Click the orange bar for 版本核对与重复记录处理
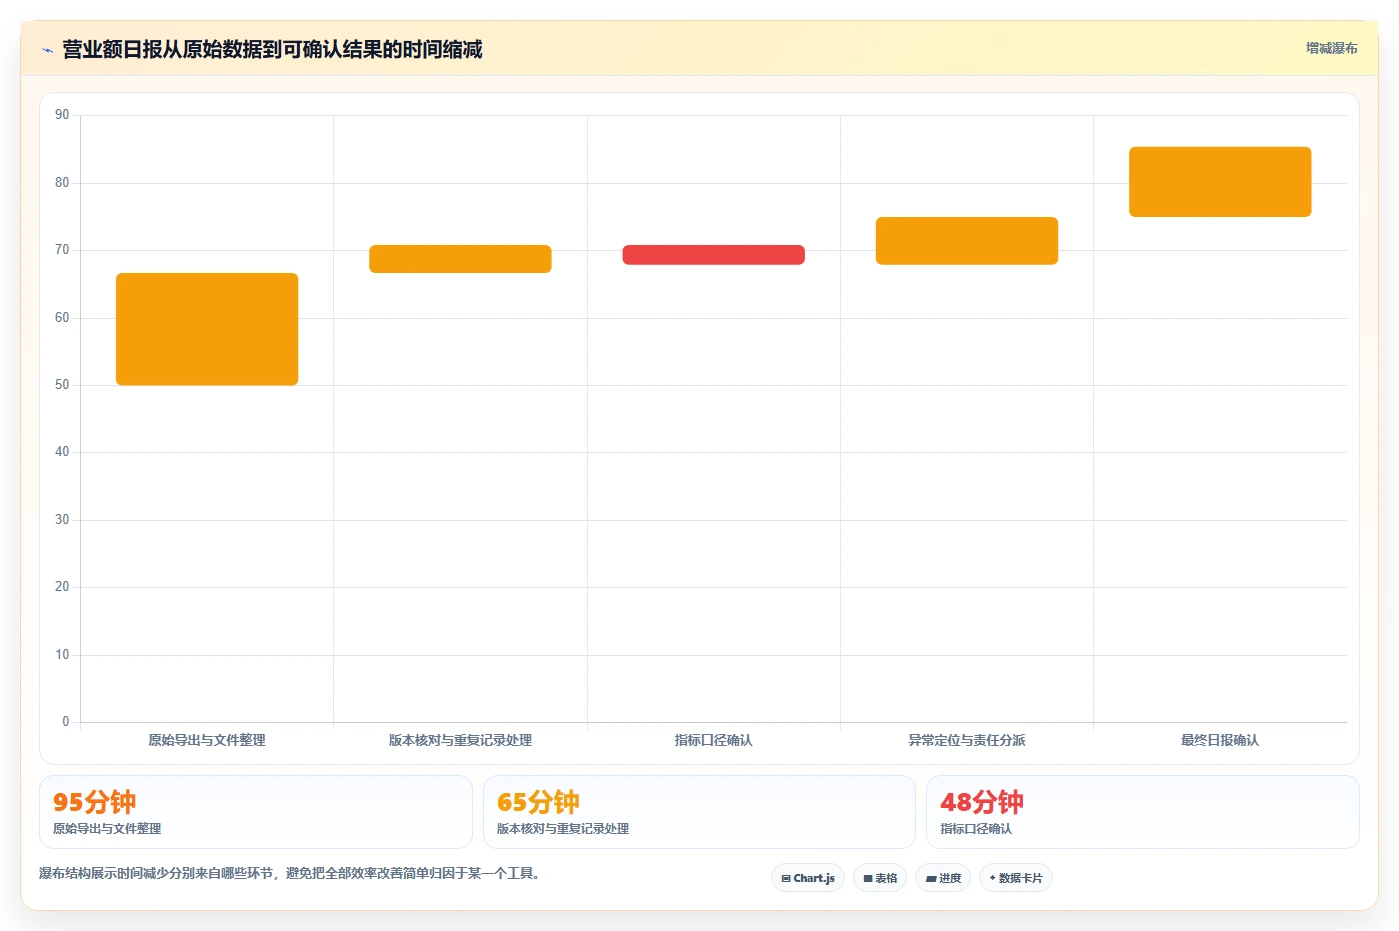Screen dimensions: 1399x931 click(460, 259)
